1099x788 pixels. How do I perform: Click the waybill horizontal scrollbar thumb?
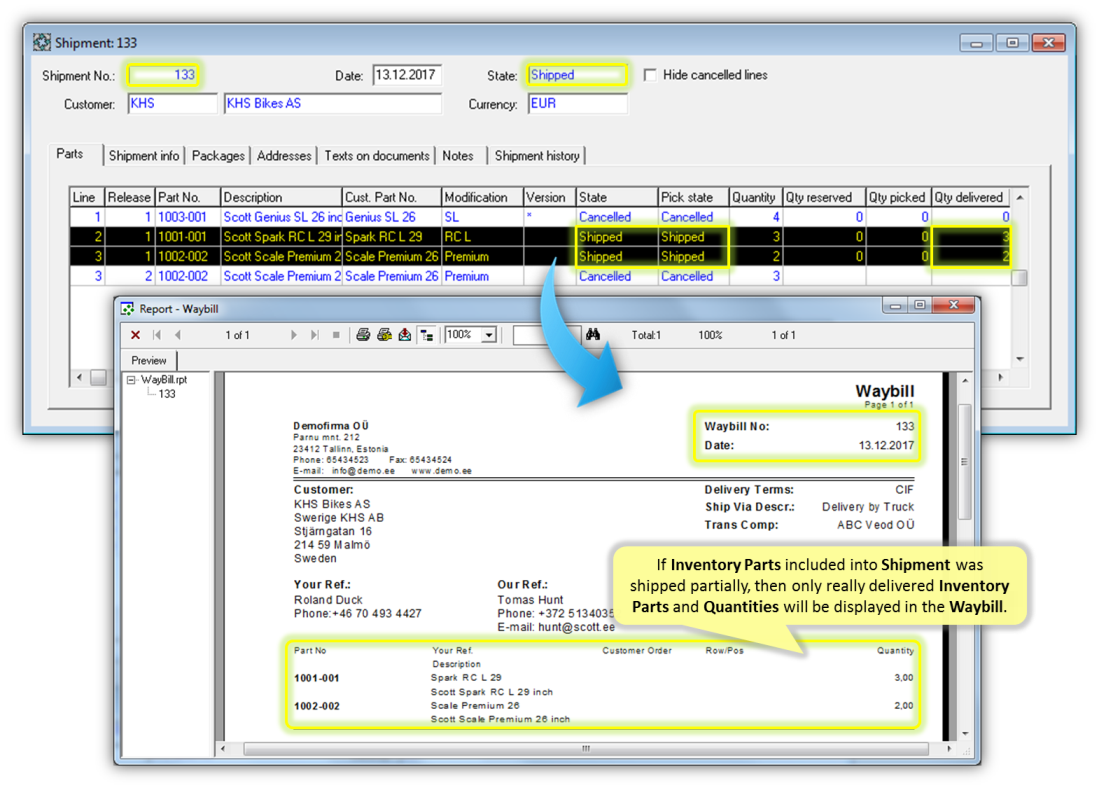[587, 748]
